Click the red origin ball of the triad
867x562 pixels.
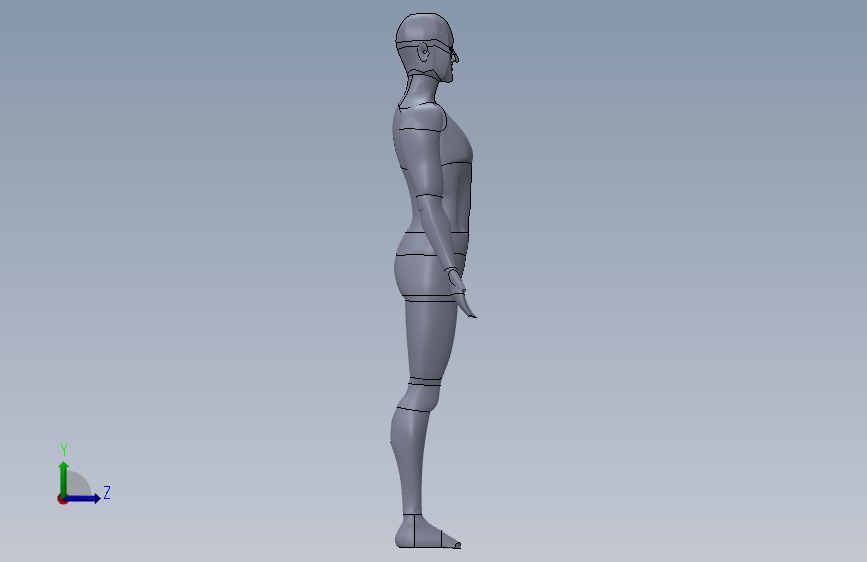[x=62, y=499]
